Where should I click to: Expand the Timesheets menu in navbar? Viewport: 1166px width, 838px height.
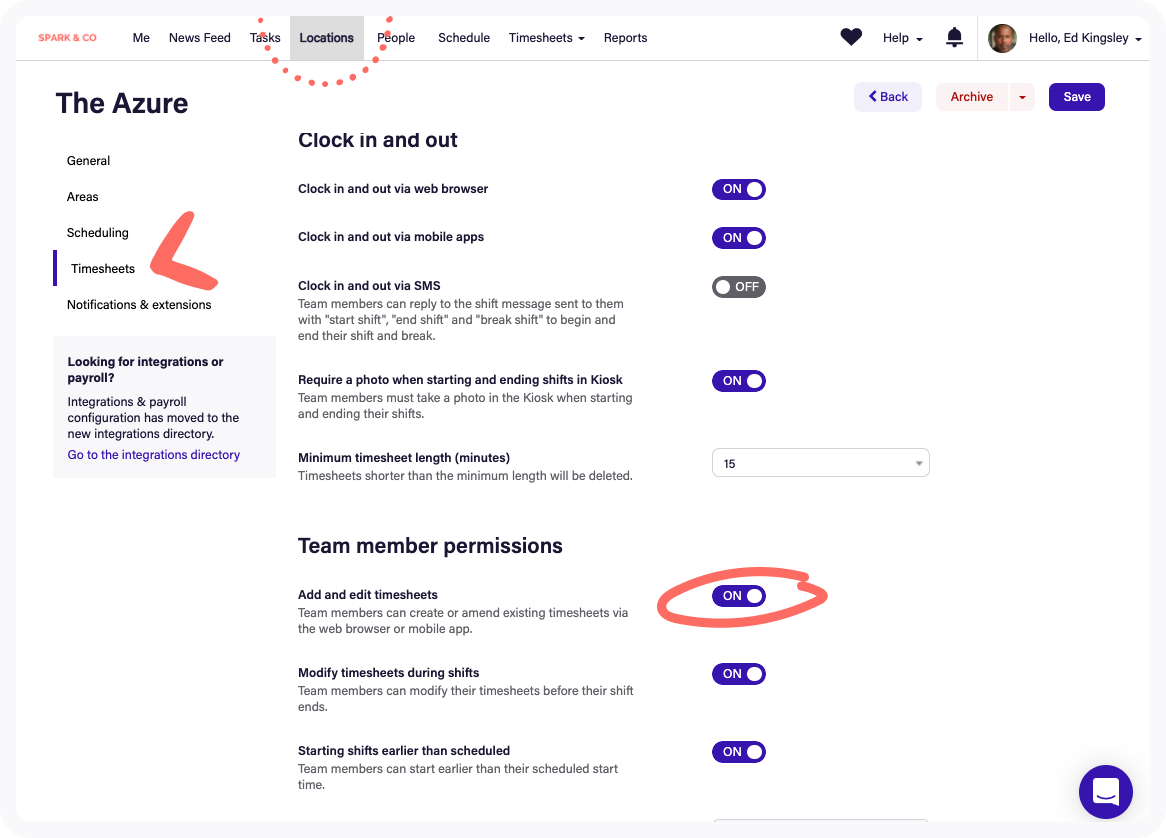click(x=546, y=38)
